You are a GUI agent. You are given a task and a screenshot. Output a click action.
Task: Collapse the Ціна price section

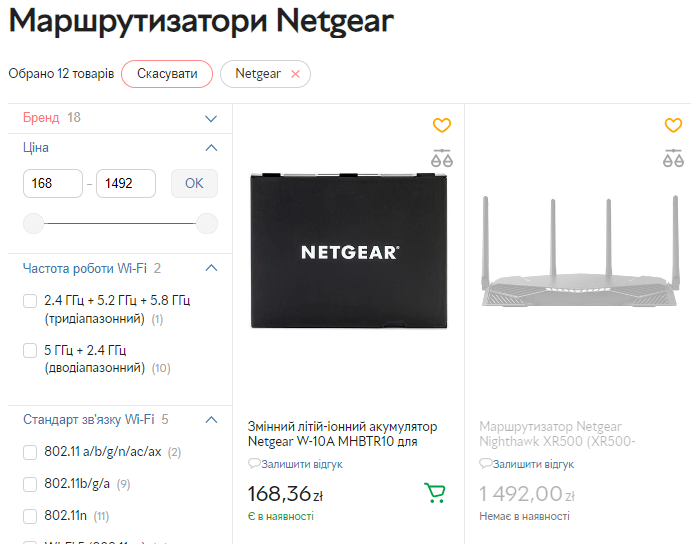pos(211,148)
